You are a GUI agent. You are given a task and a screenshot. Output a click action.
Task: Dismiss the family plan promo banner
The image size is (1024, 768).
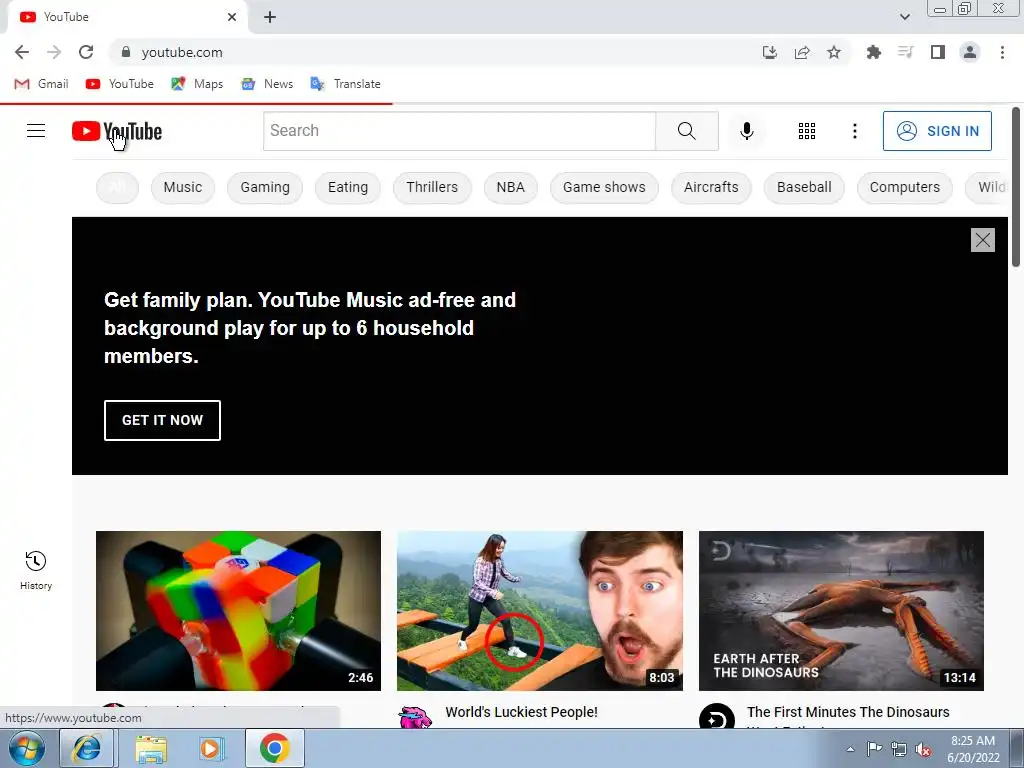(x=982, y=240)
